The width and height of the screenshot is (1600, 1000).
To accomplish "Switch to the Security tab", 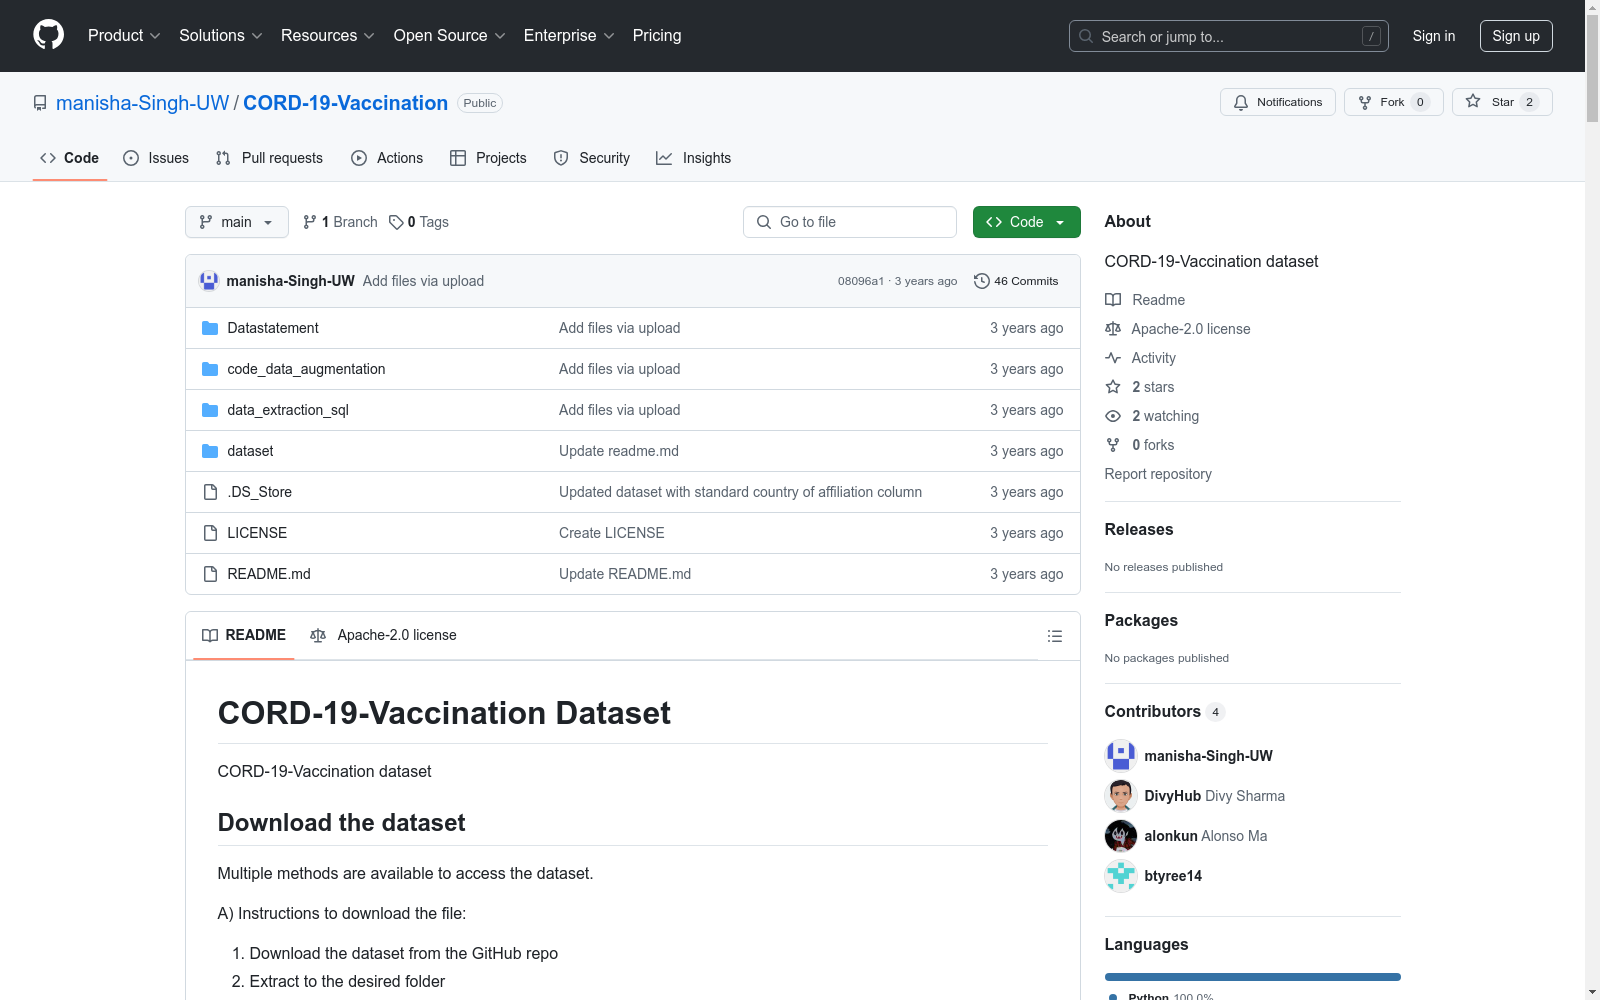I will (x=592, y=158).
